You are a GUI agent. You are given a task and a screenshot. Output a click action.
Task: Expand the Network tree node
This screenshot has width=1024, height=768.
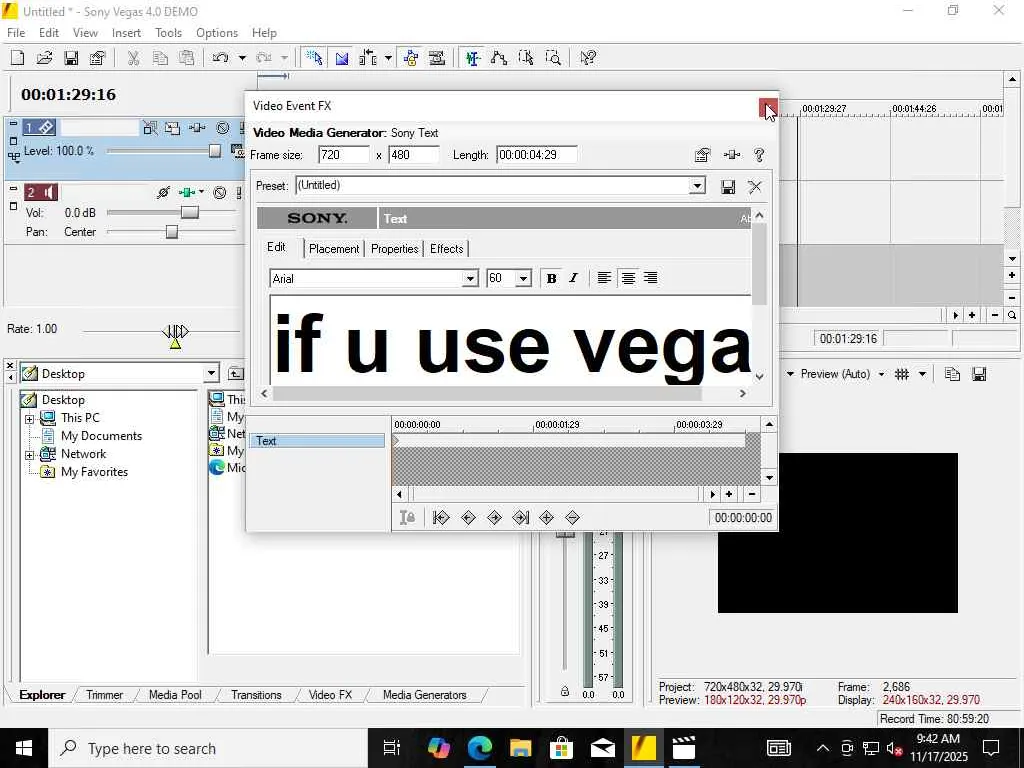coord(29,455)
